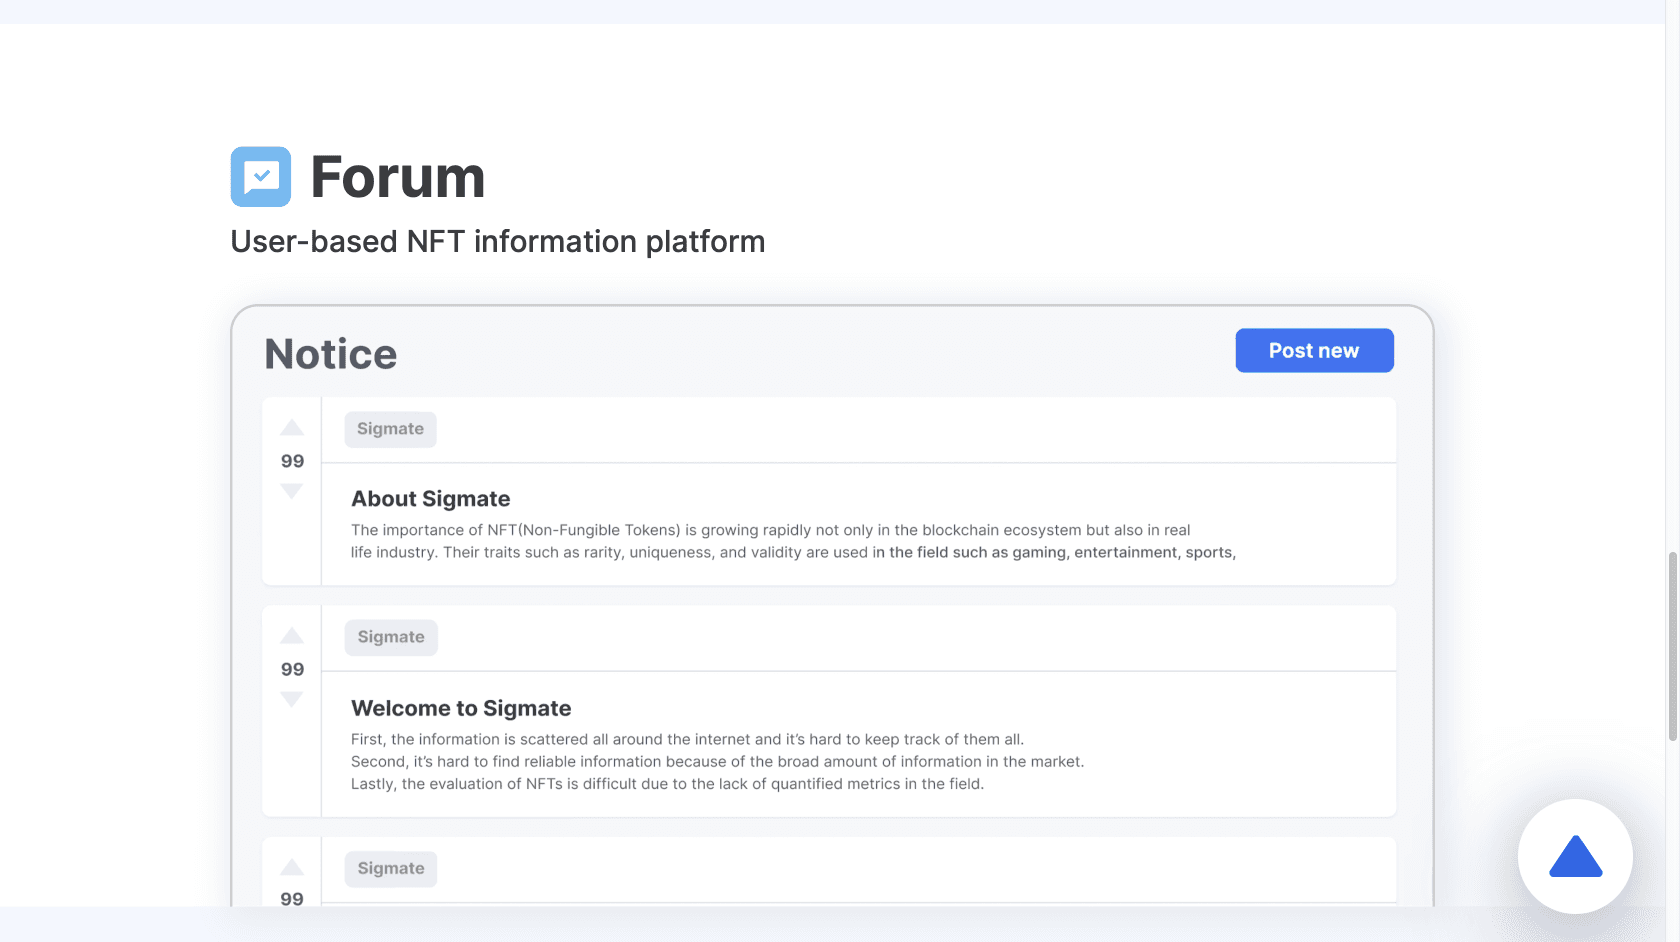Click the checkmark inside the Forum logo
Screen dimensions: 1680x942
click(260, 177)
